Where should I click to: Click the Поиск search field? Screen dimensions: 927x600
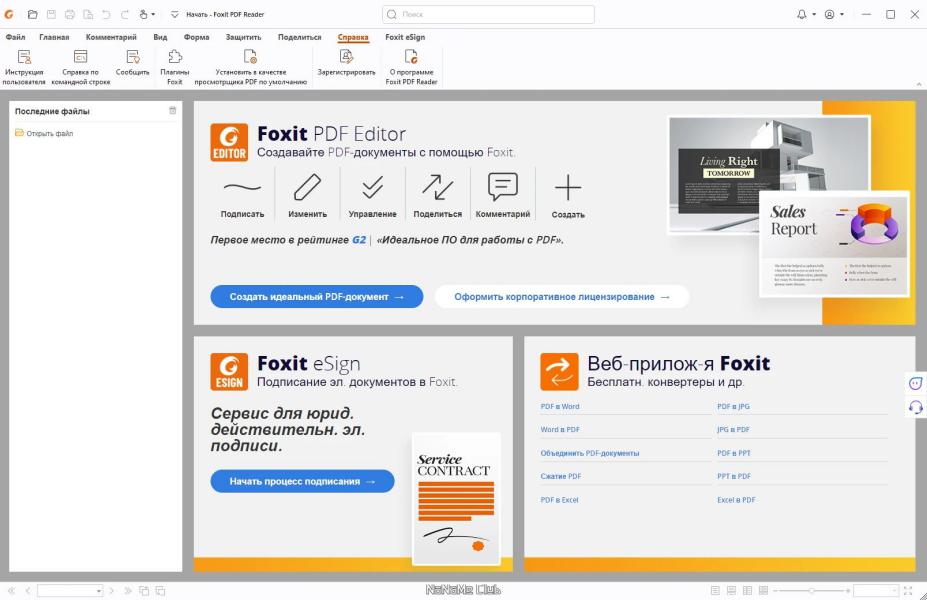pos(488,14)
